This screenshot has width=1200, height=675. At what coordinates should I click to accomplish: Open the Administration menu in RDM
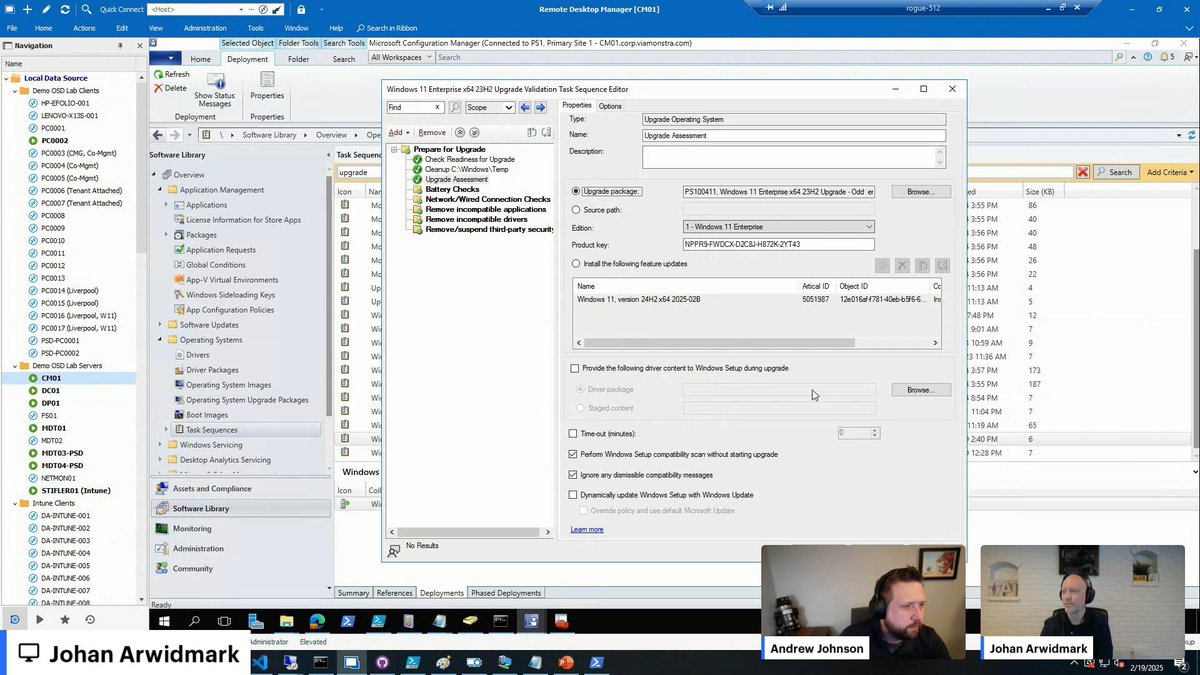(205, 28)
